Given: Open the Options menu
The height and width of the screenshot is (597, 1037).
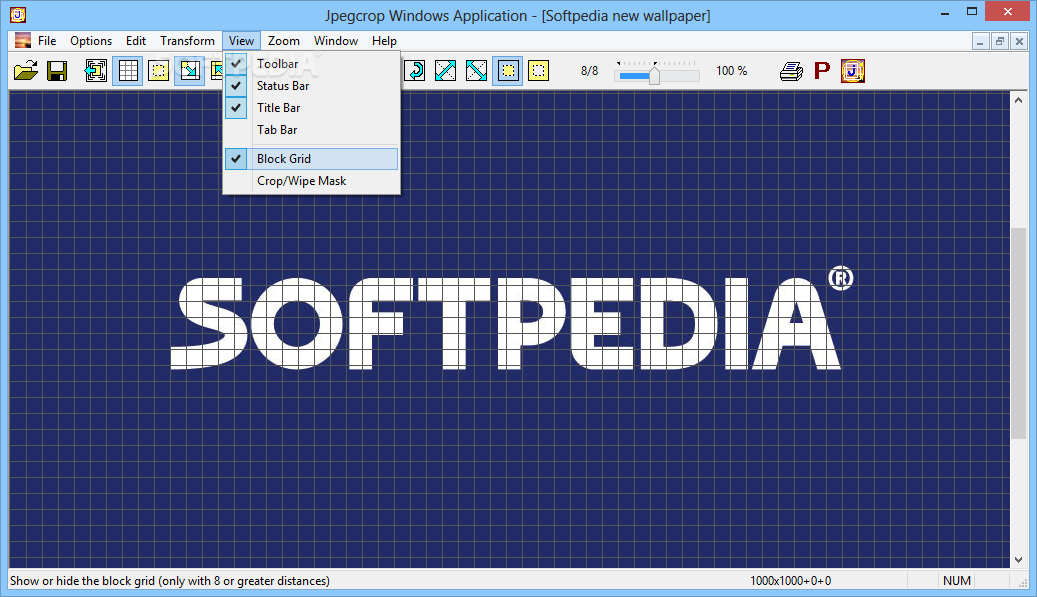Looking at the screenshot, I should click(x=91, y=40).
